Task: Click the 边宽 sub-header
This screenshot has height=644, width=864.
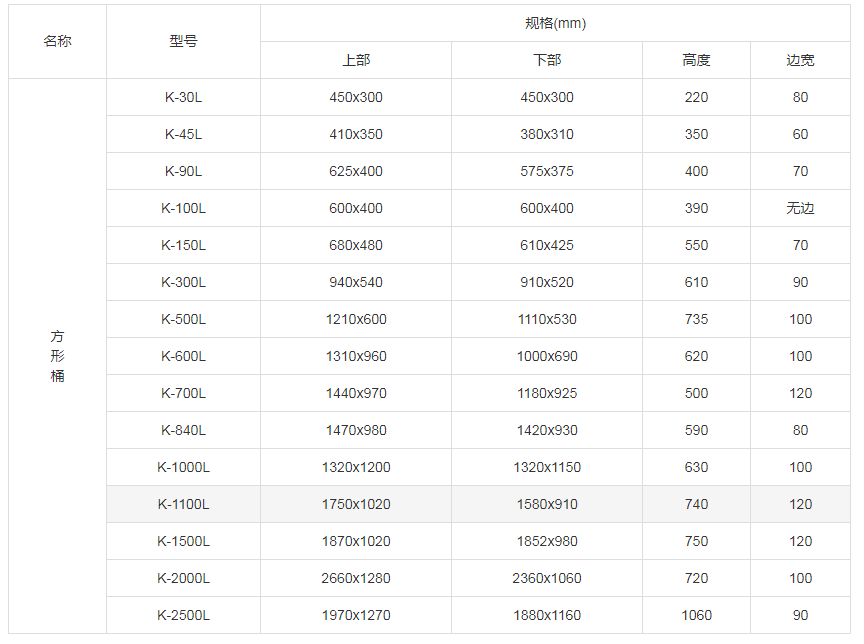Action: [x=800, y=60]
